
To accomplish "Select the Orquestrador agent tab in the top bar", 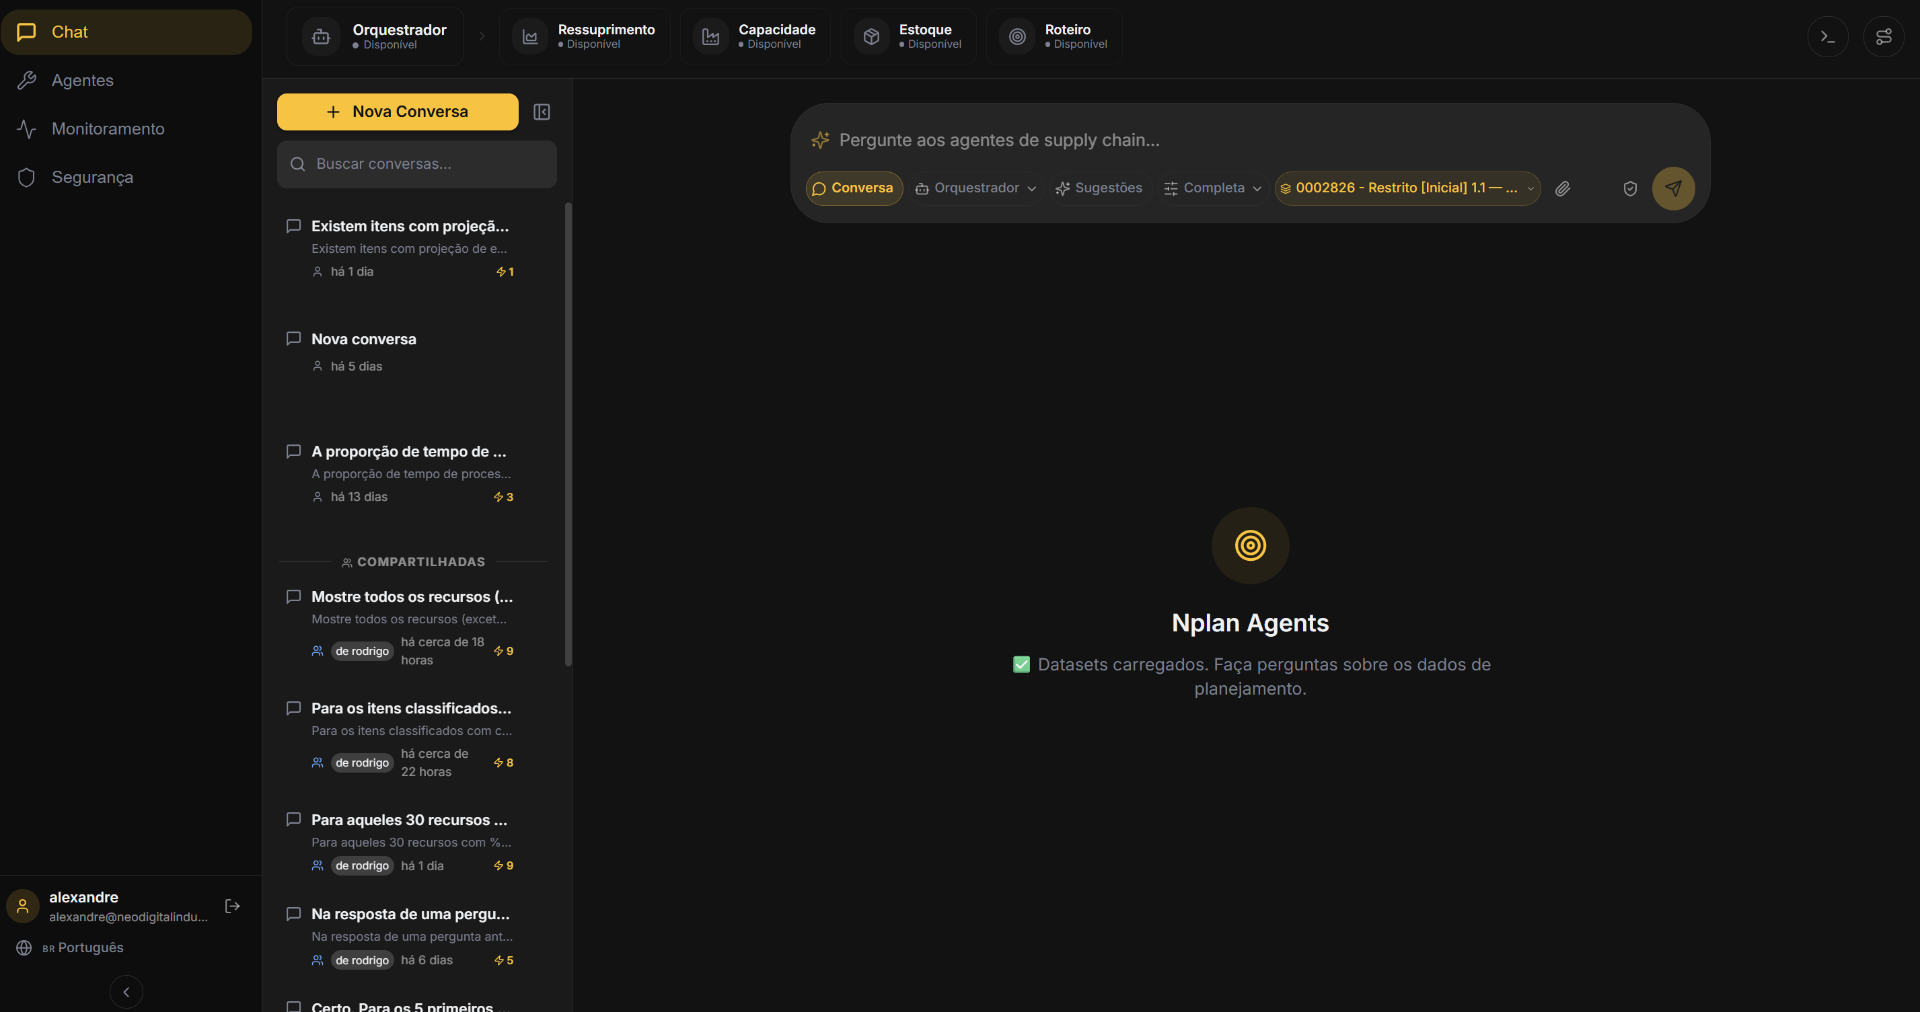I will (375, 37).
